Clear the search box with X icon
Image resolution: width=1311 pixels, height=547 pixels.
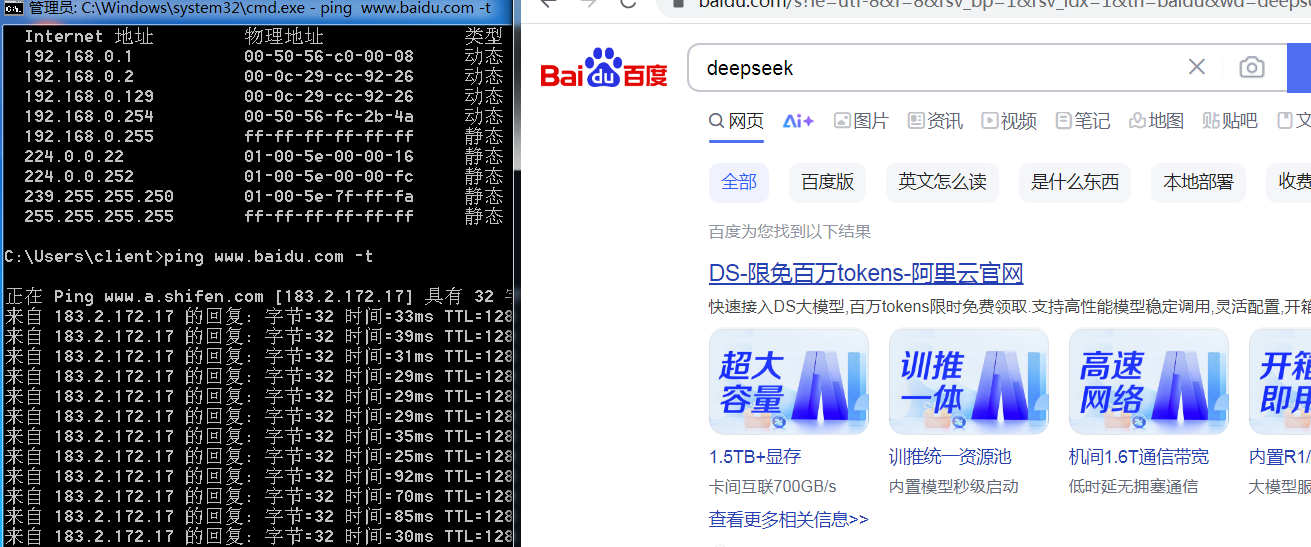point(1197,67)
